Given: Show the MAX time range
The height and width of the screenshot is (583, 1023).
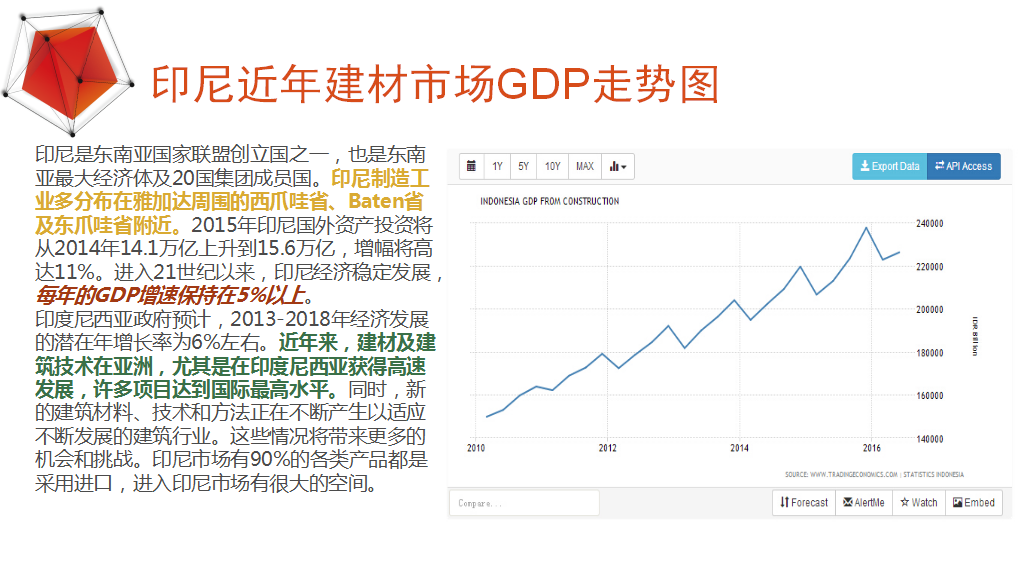Looking at the screenshot, I should 585,166.
